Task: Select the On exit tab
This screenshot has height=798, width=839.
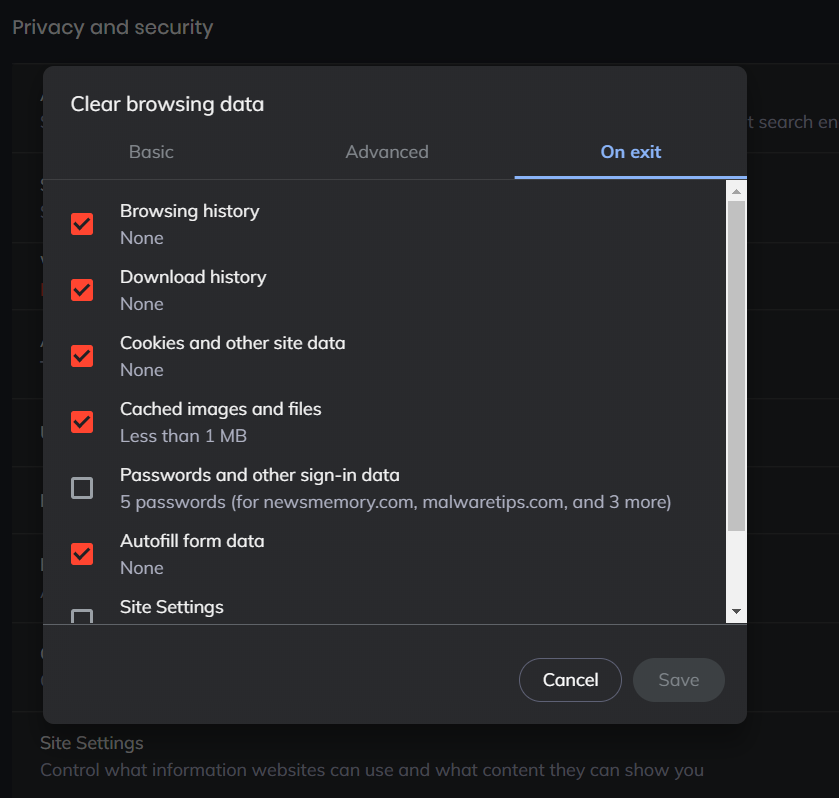Action: [x=631, y=152]
